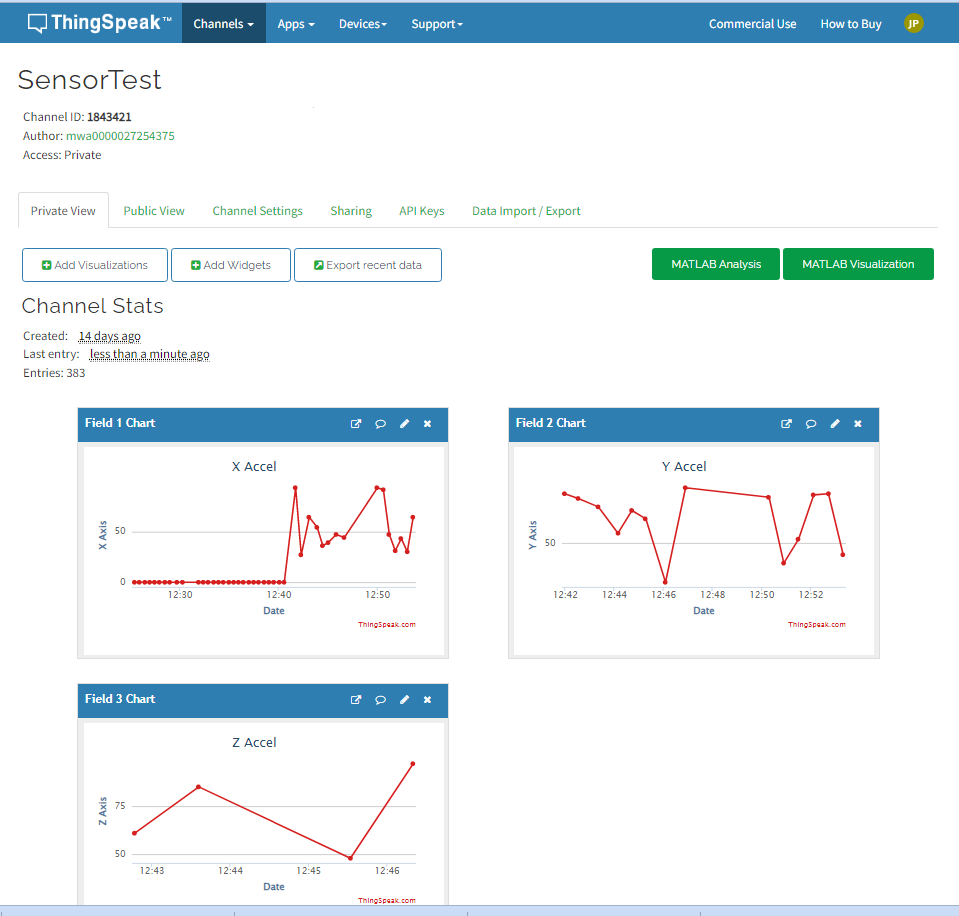Image resolution: width=959 pixels, height=916 pixels.
Task: Open Field 2 Chart in new window icon
Action: tap(787, 424)
